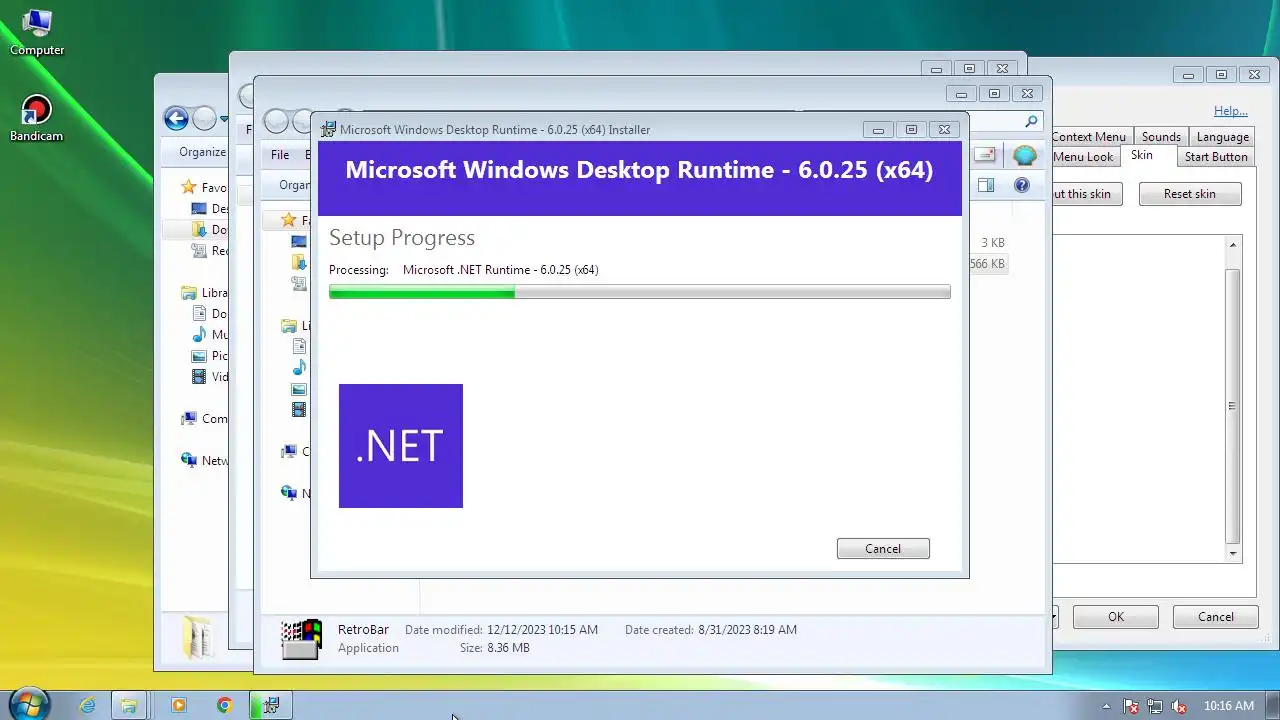
Task: Switch to the Sounds tab
Action: pos(1161,137)
